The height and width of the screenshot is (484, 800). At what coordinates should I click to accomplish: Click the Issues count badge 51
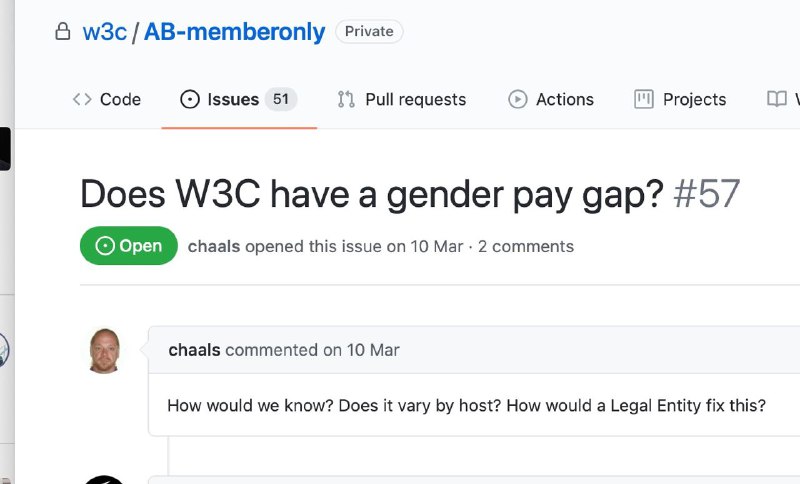[281, 99]
